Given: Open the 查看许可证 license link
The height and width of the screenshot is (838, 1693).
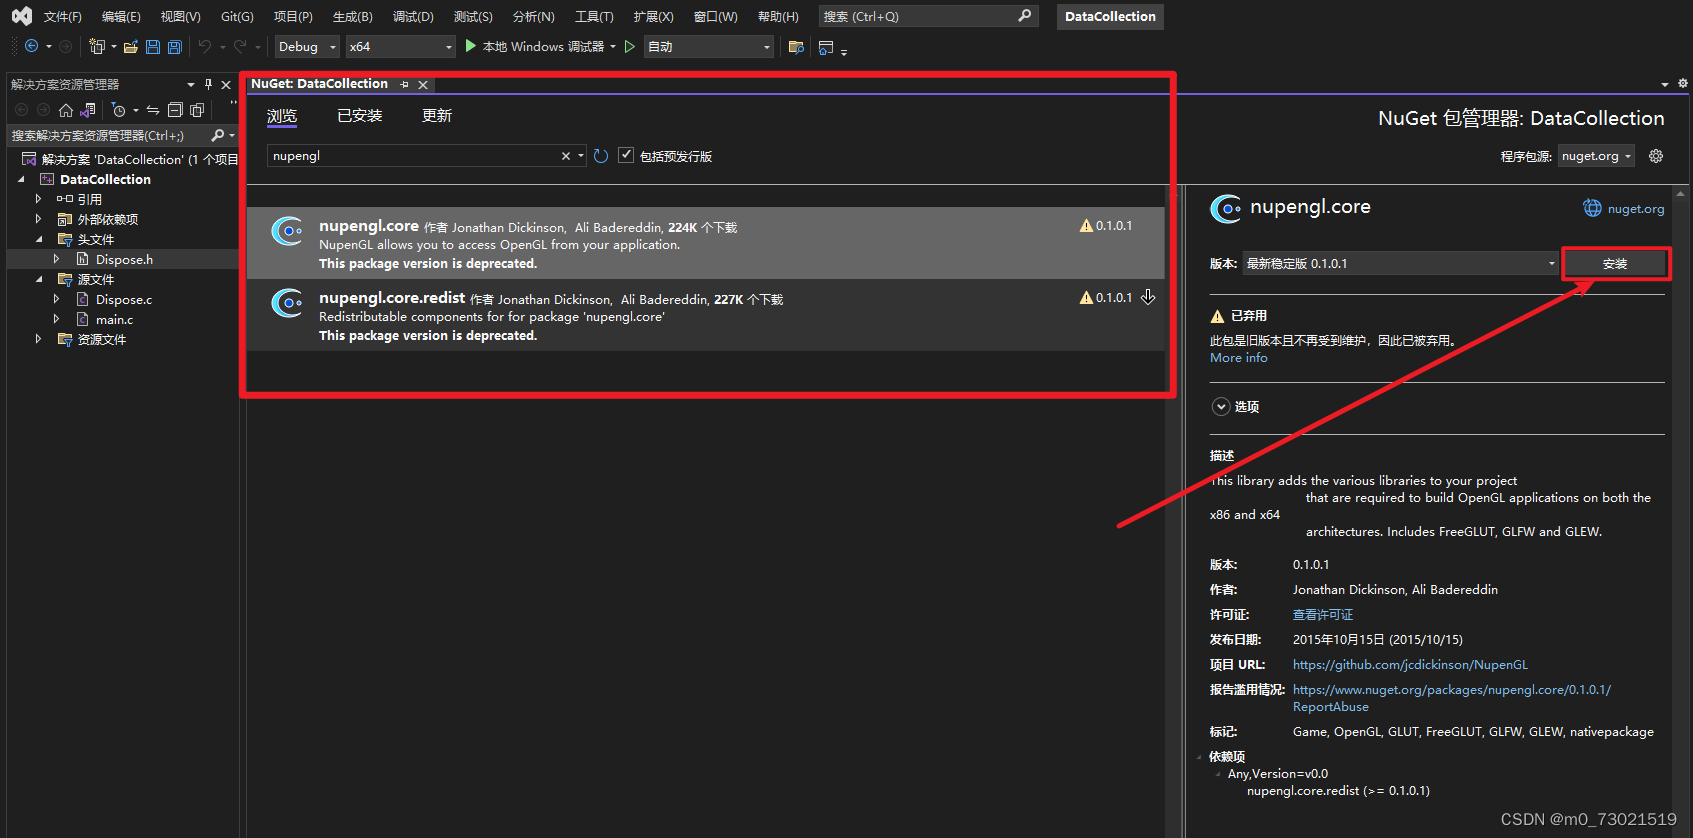Looking at the screenshot, I should [x=1322, y=615].
